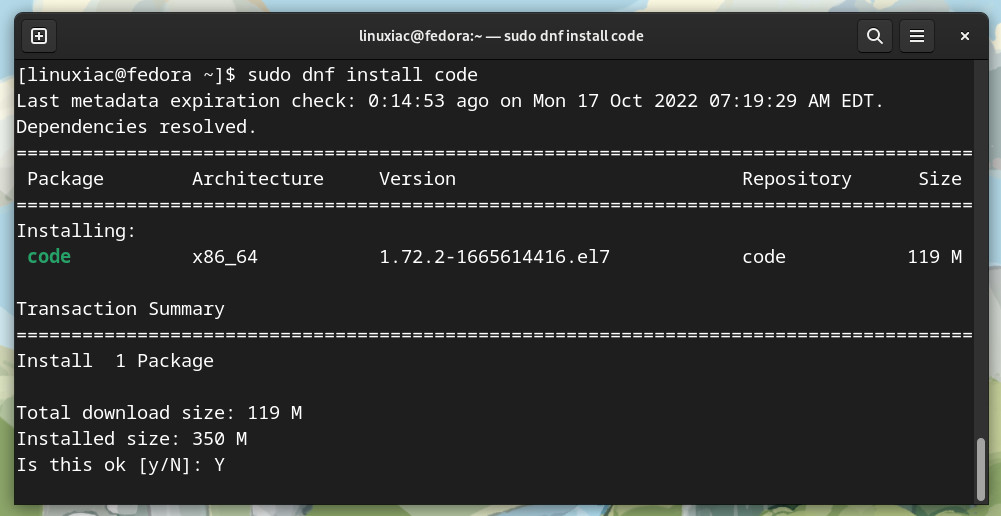Click the 'Repository' column header
The width and height of the screenshot is (1001, 516).
click(797, 179)
